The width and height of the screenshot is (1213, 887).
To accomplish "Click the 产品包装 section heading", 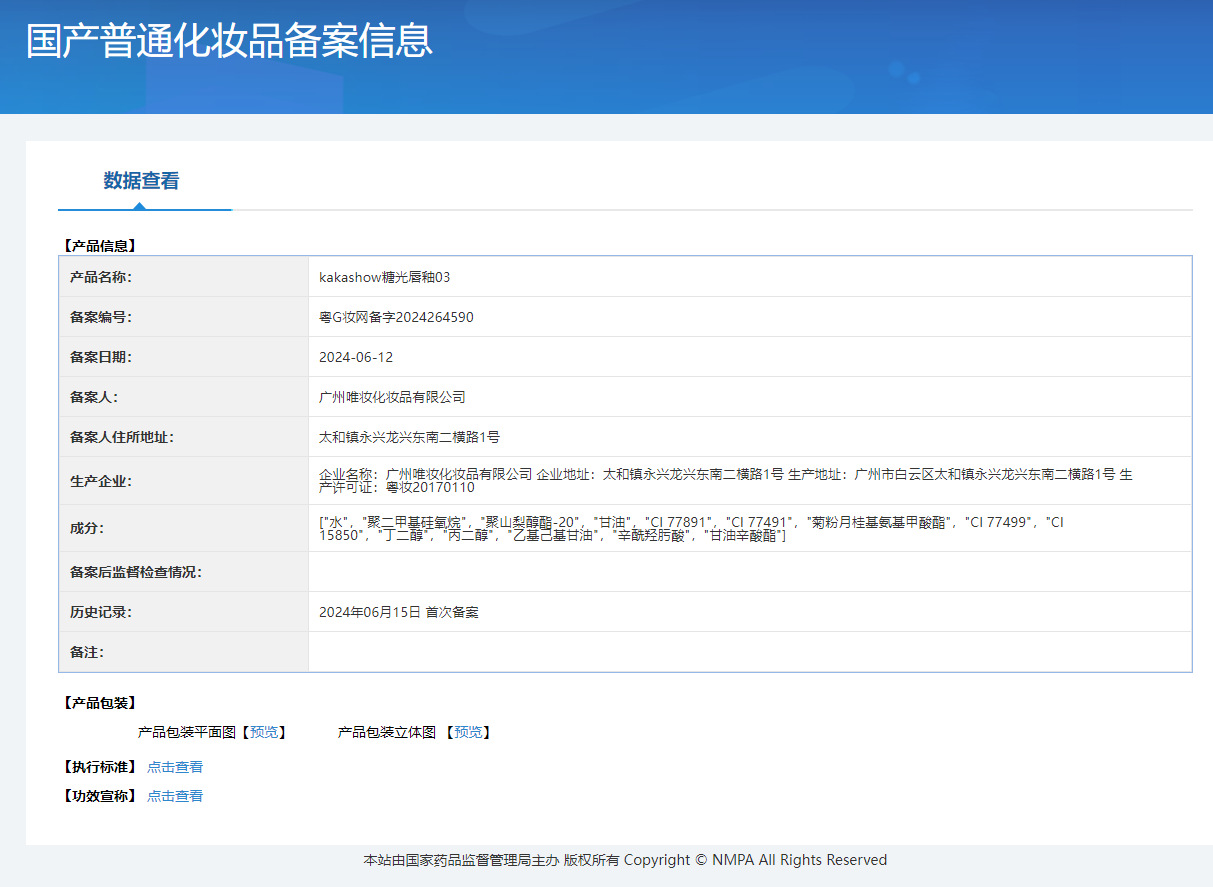I will (x=99, y=703).
